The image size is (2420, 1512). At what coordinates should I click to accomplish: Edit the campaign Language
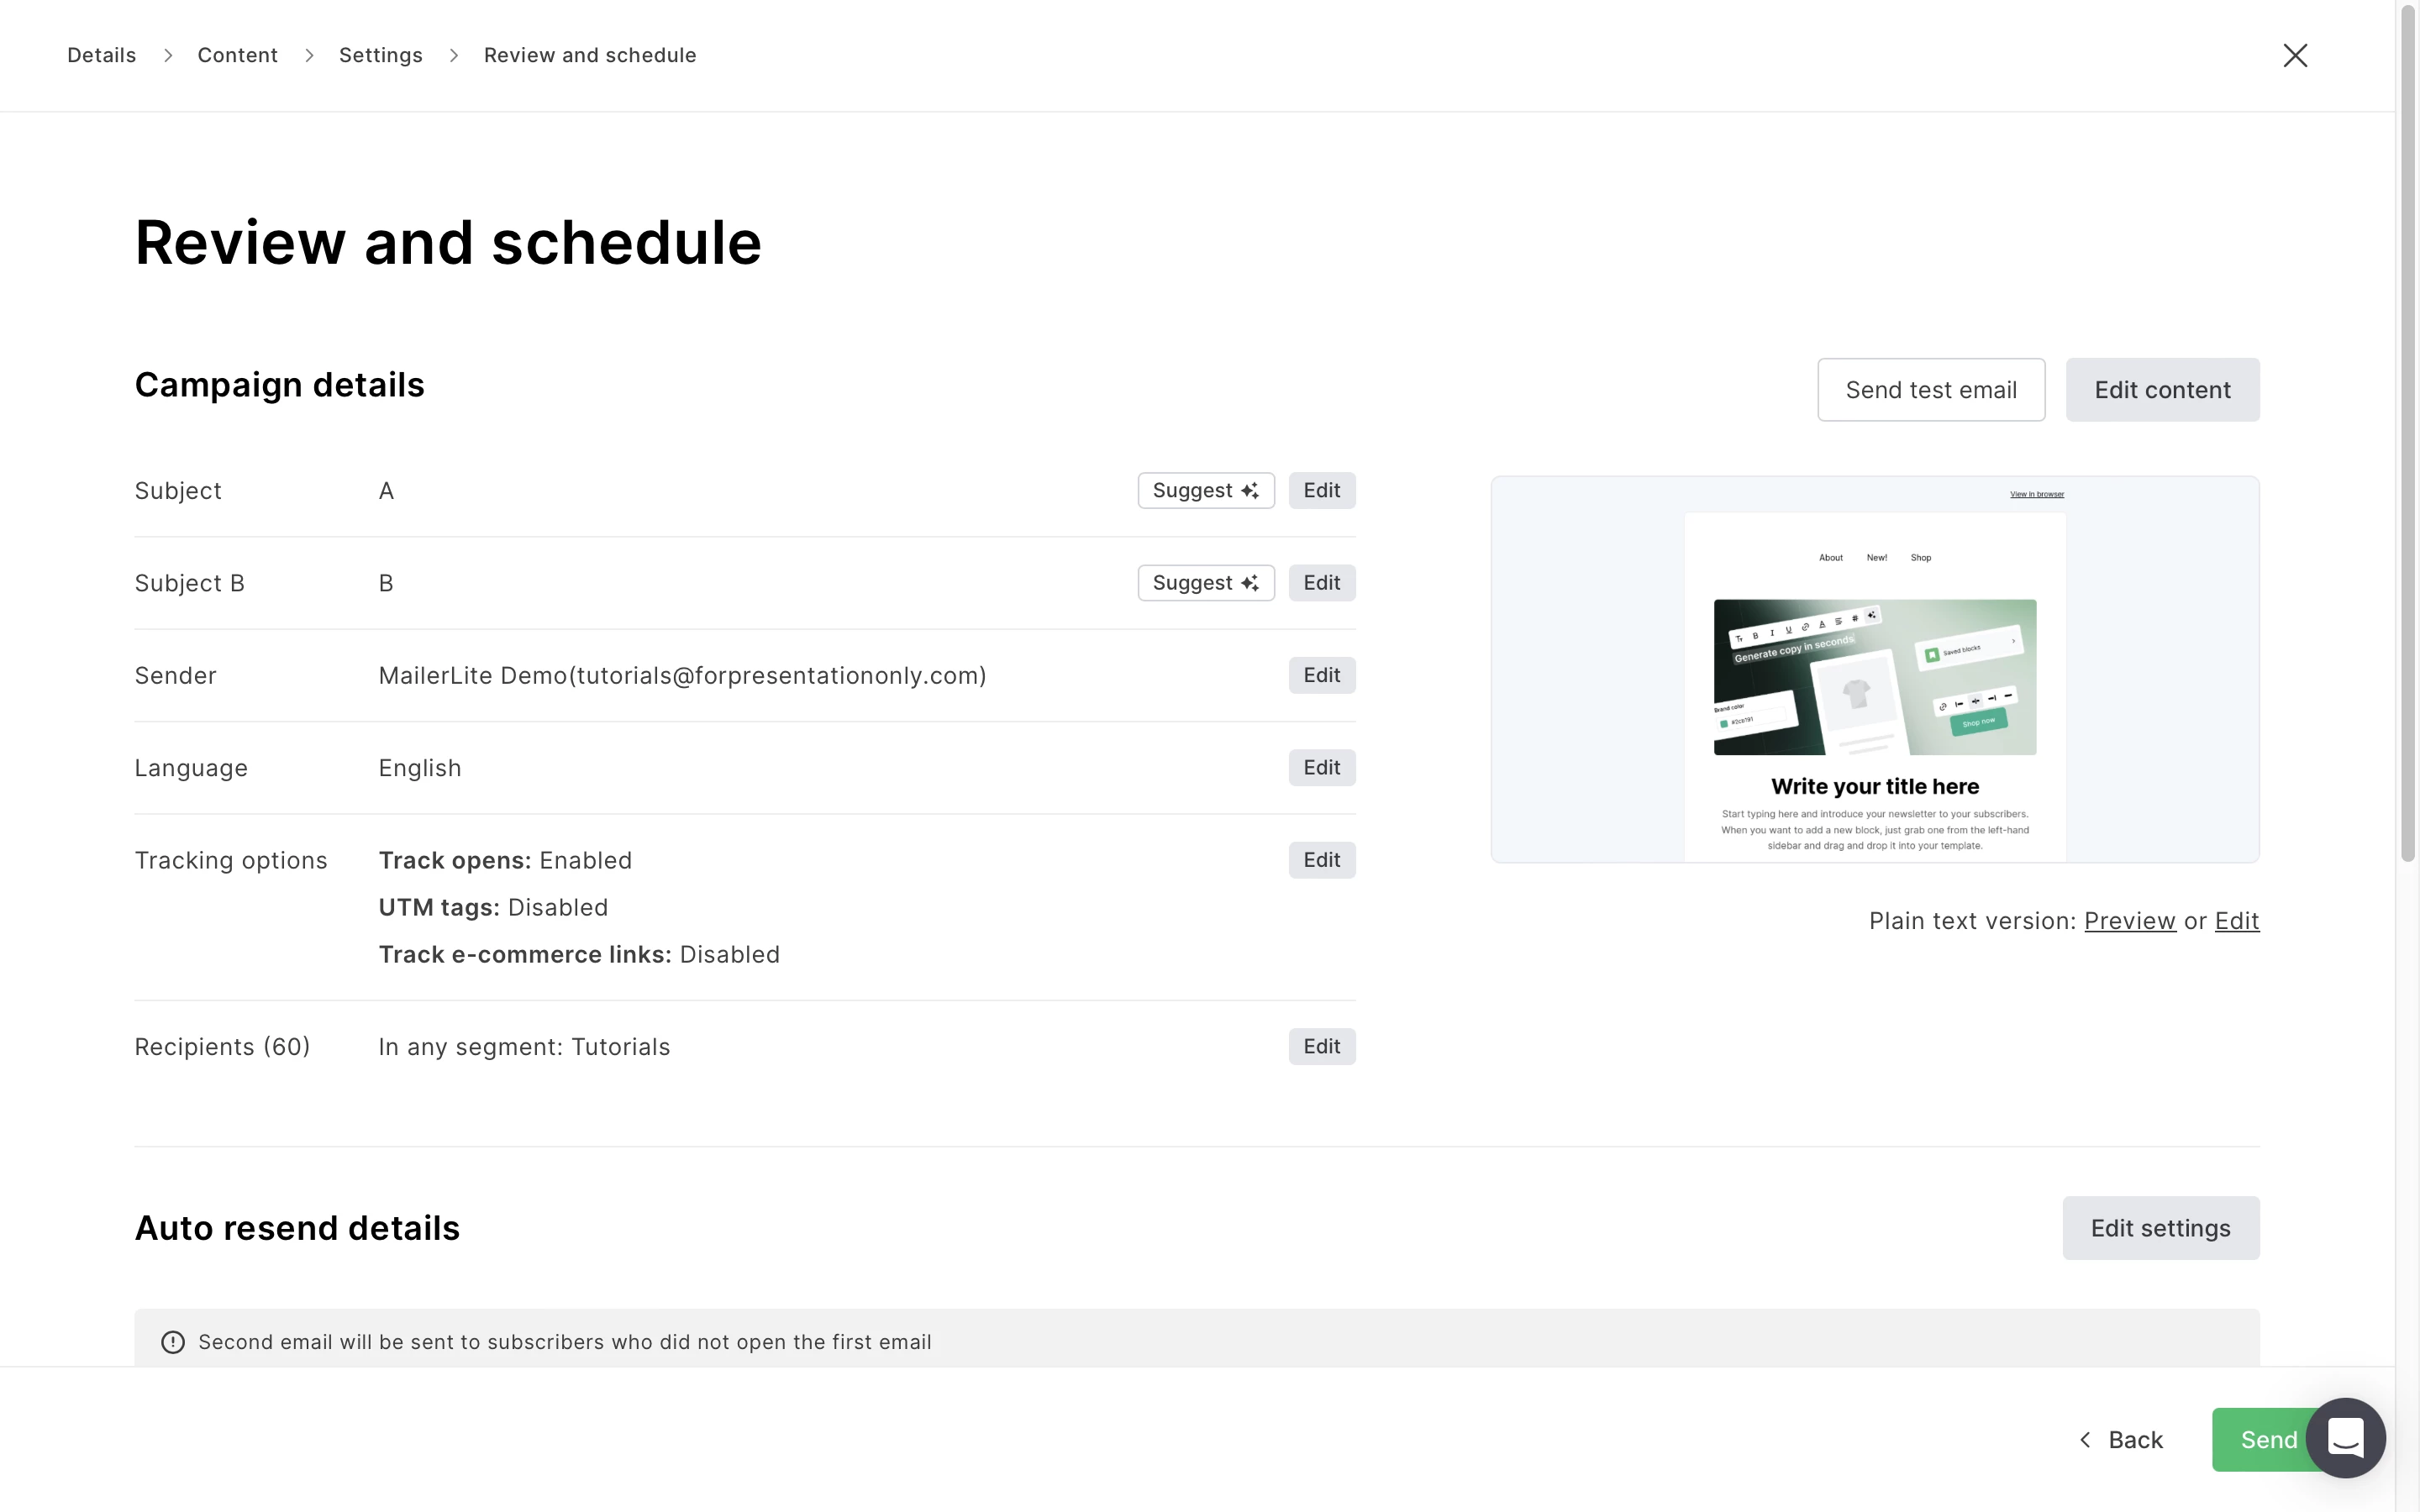(1321, 768)
